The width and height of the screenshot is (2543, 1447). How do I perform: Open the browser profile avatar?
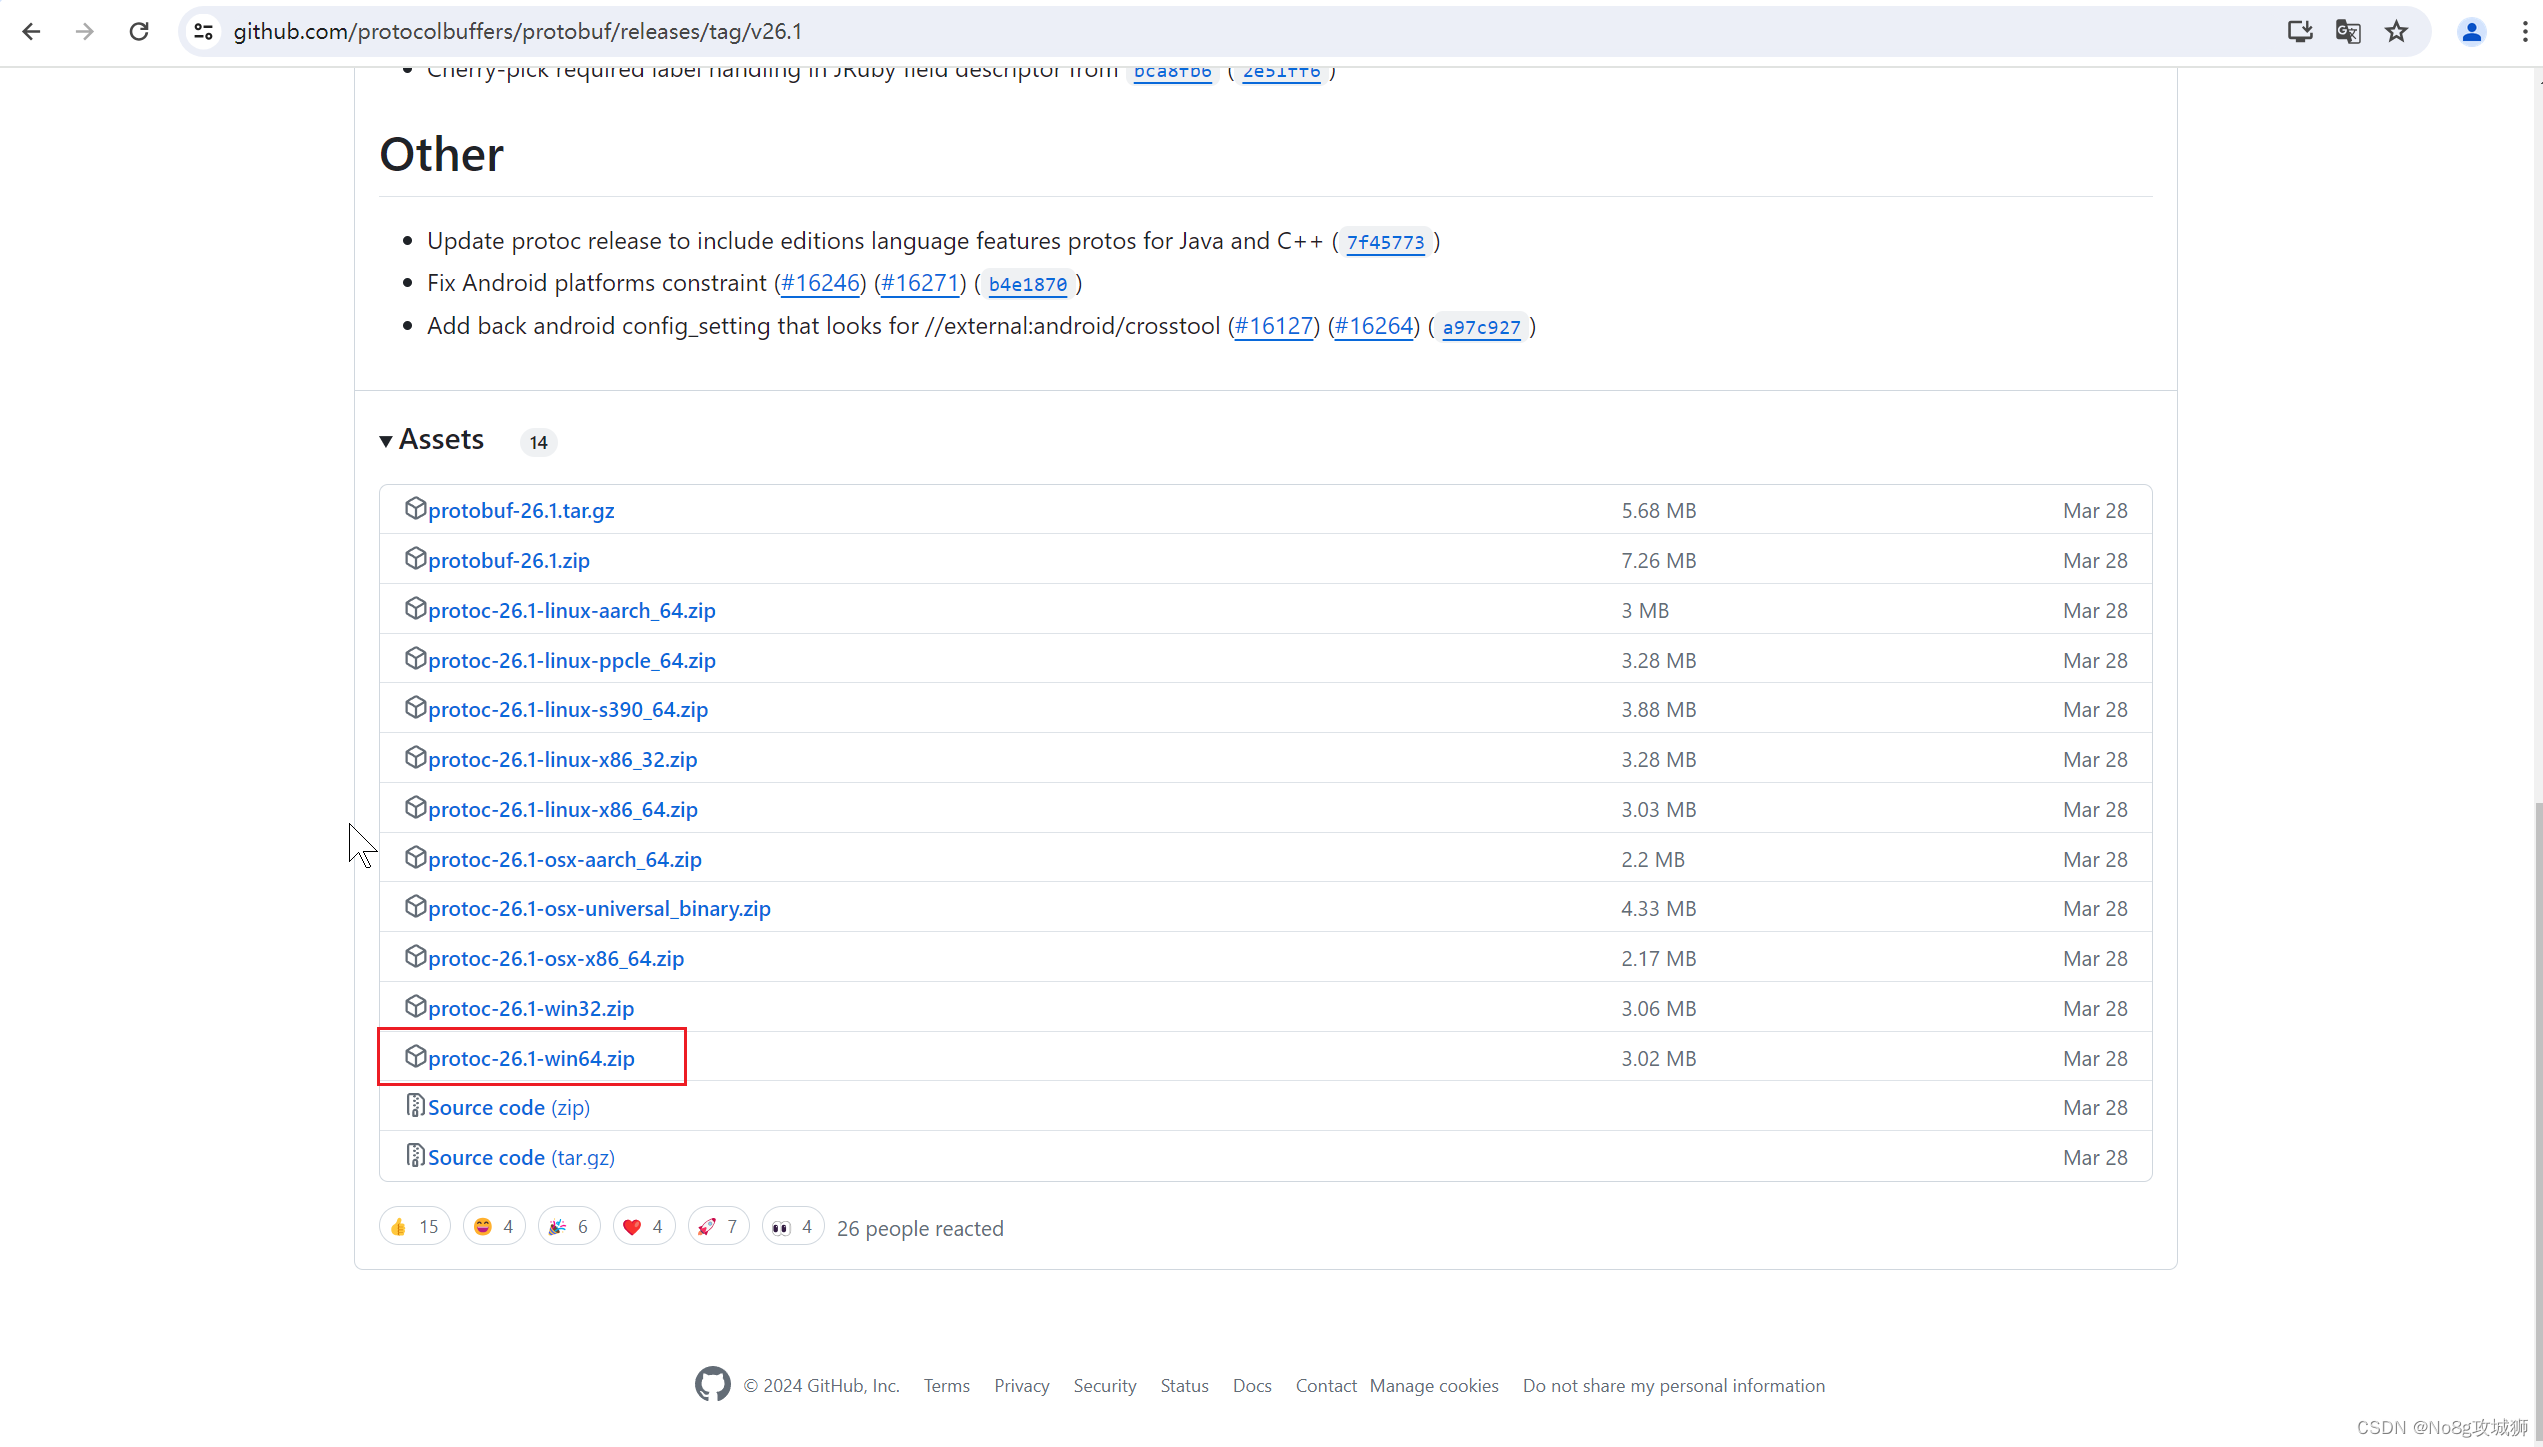pos(2471,32)
